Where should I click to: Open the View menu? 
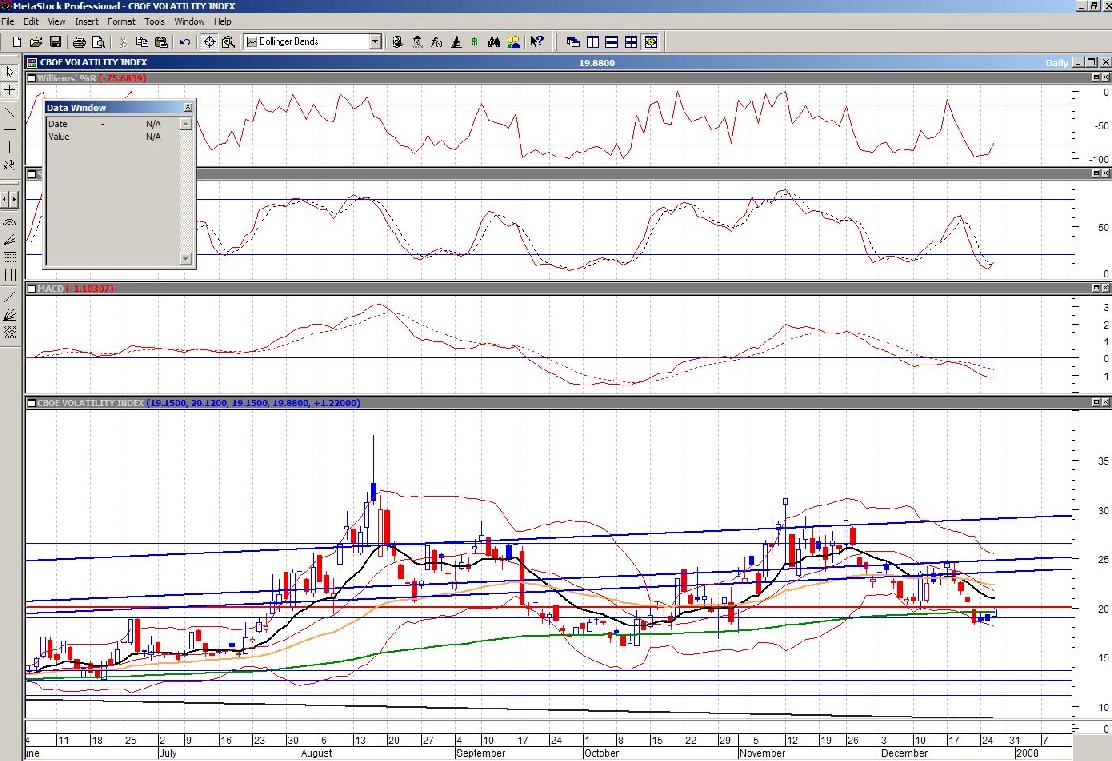[57, 21]
